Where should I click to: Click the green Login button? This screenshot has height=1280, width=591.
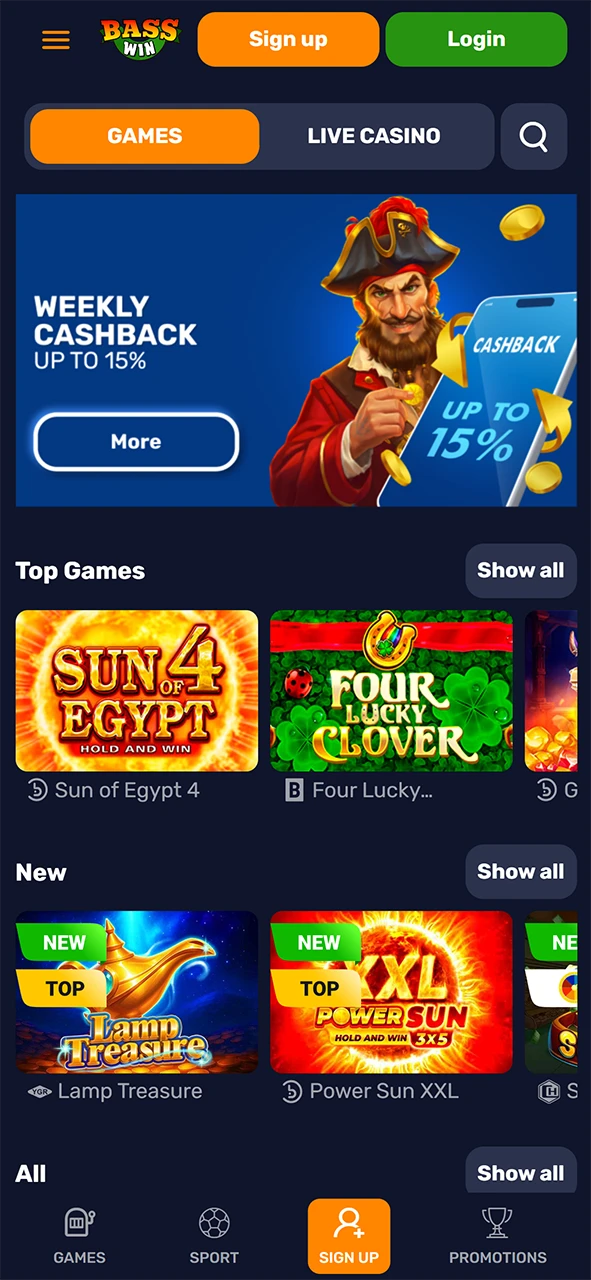point(476,40)
